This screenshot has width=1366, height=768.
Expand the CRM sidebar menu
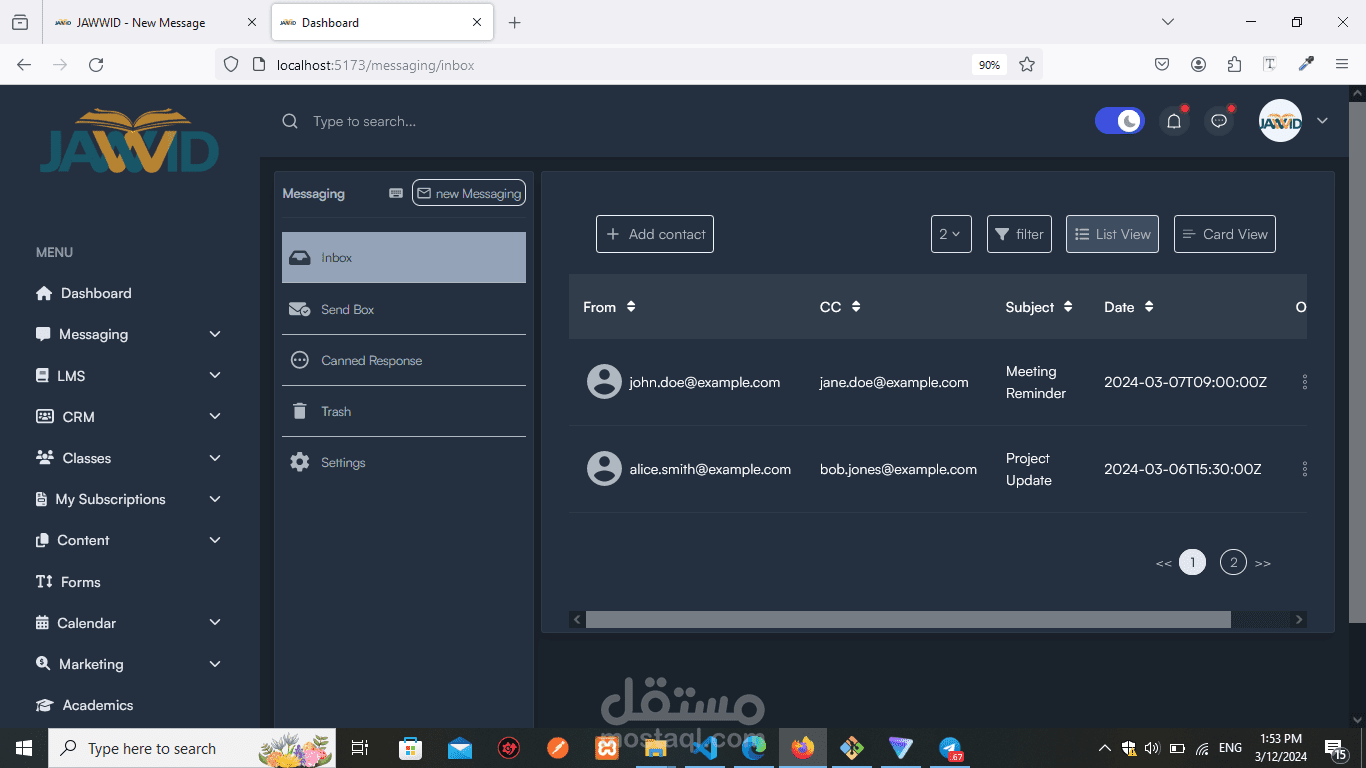128,417
